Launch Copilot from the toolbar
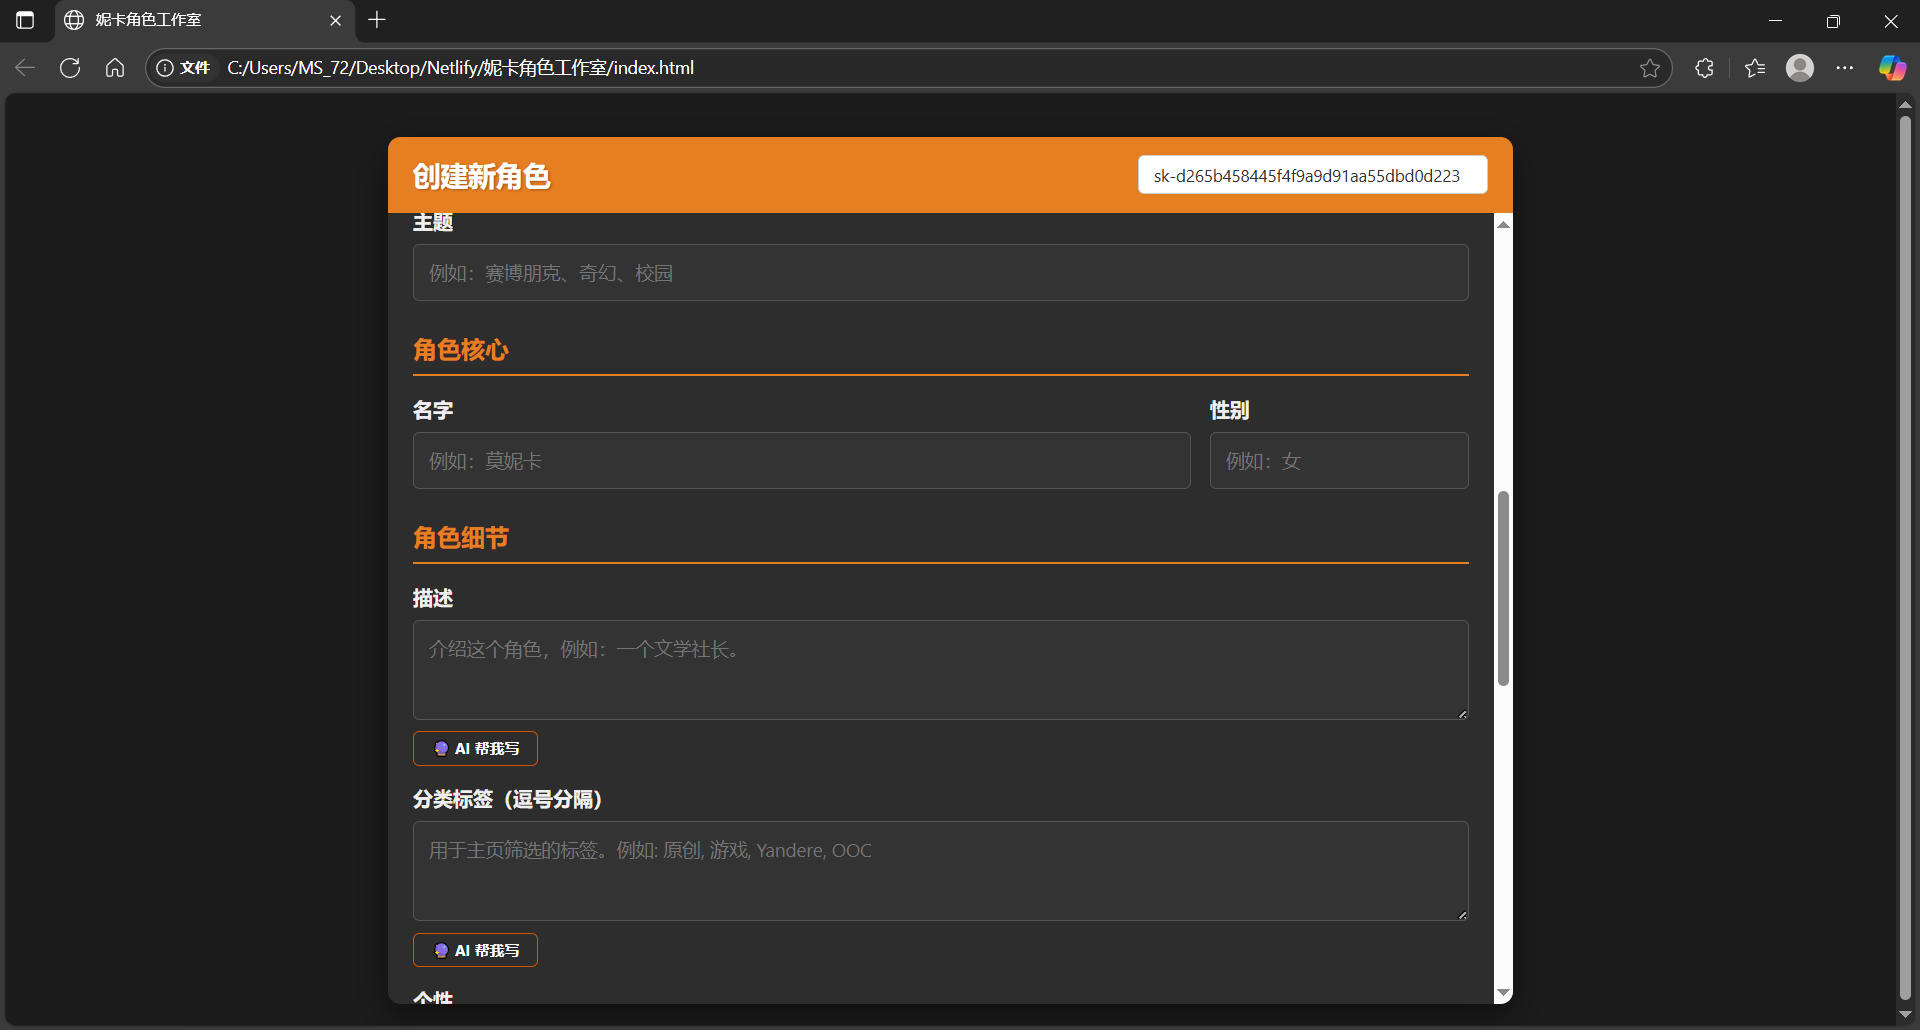 point(1892,68)
